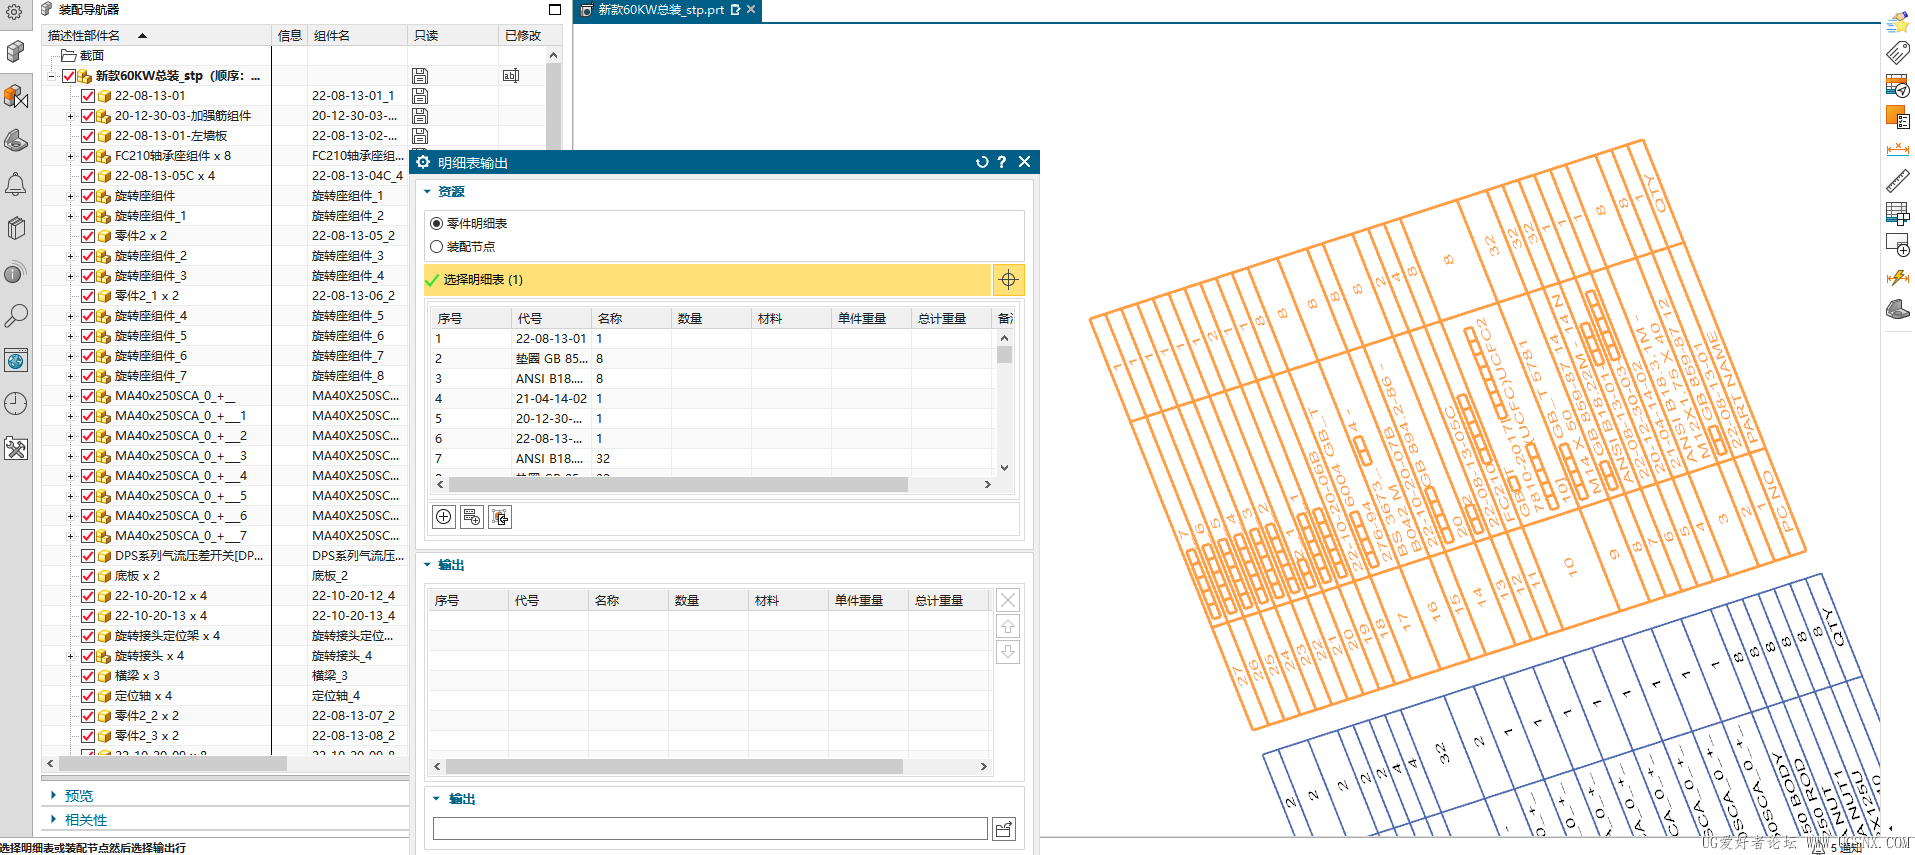
Task: Click the 只读 column header
Action: coord(453,35)
